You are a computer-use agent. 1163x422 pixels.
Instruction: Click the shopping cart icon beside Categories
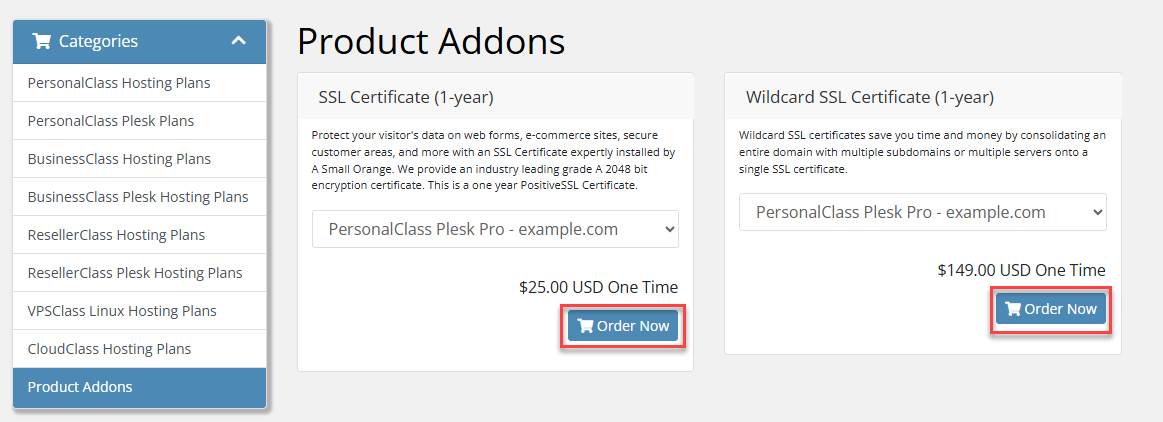pos(42,42)
